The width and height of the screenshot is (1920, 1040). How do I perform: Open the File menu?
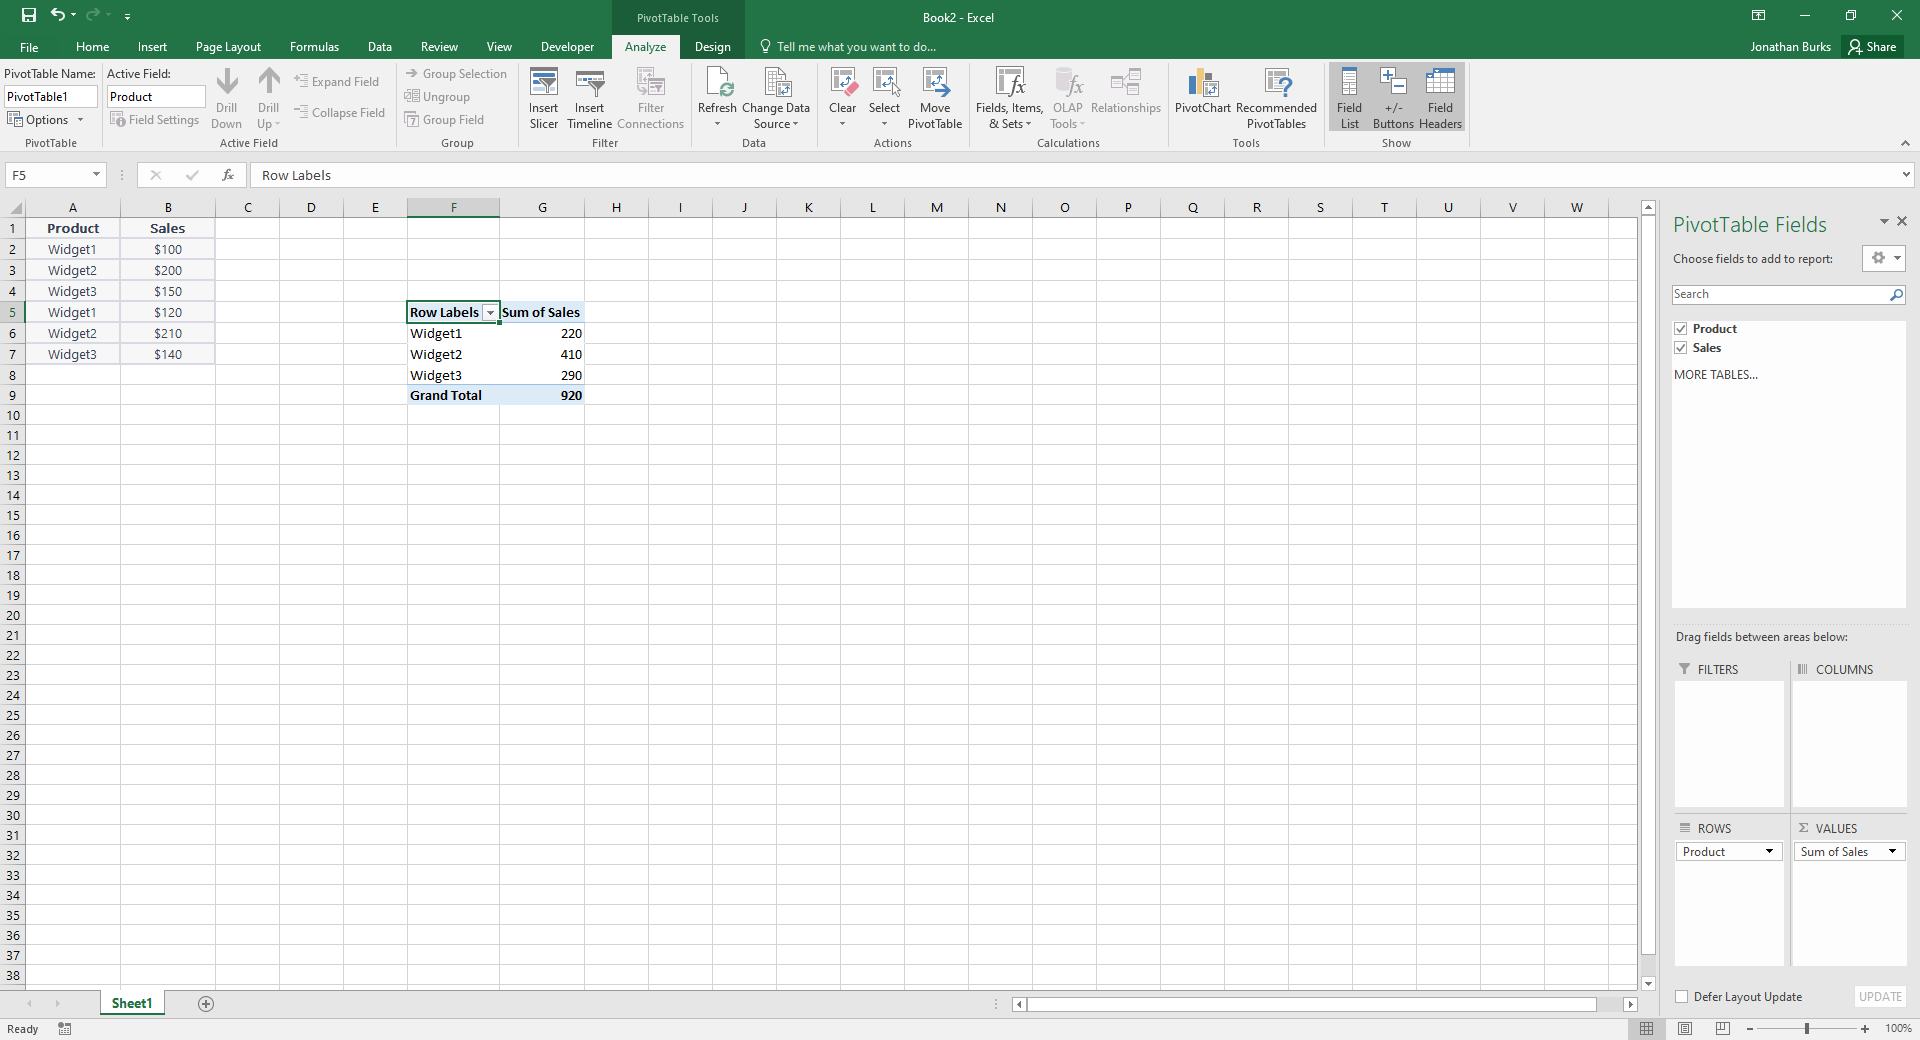tap(29, 47)
